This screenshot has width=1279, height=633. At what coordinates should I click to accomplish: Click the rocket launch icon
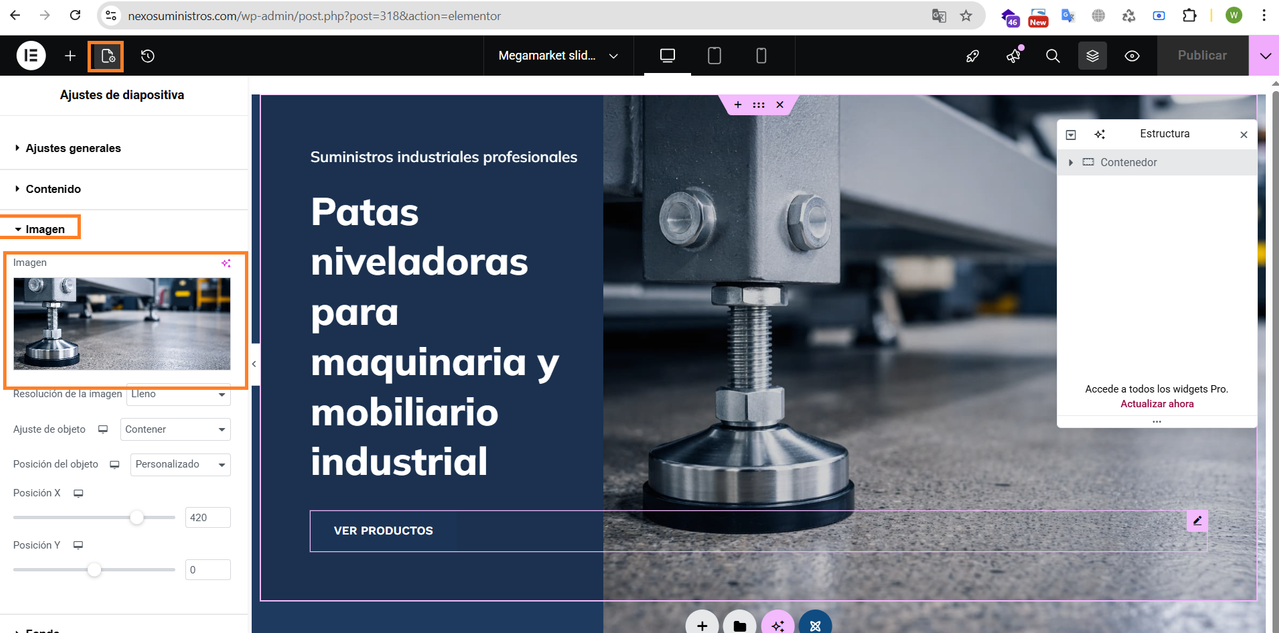pos(972,56)
